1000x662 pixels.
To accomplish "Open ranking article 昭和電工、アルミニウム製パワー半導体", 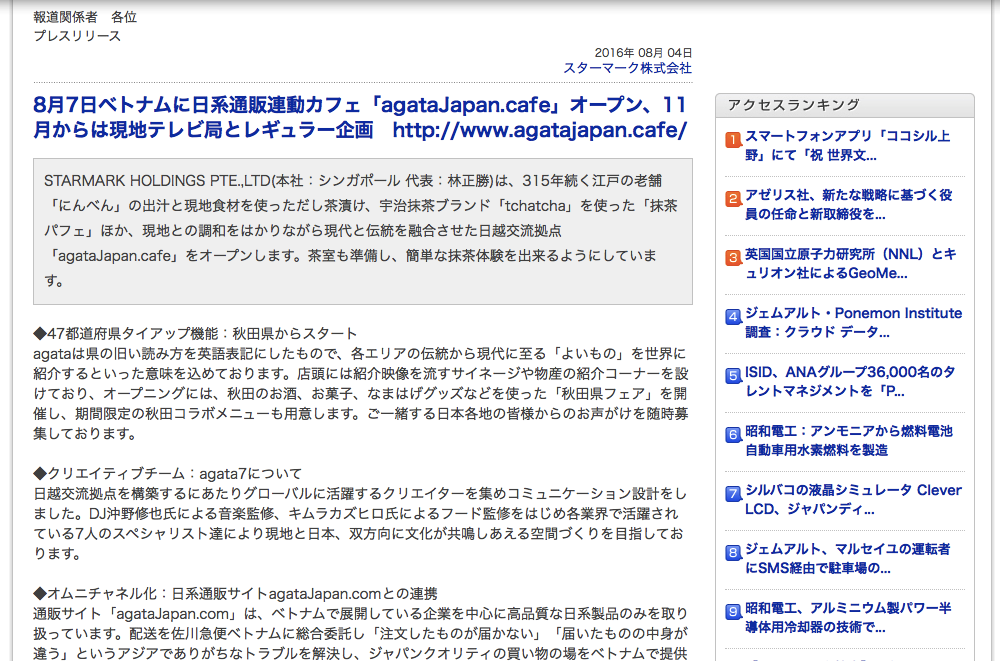I will 848,617.
